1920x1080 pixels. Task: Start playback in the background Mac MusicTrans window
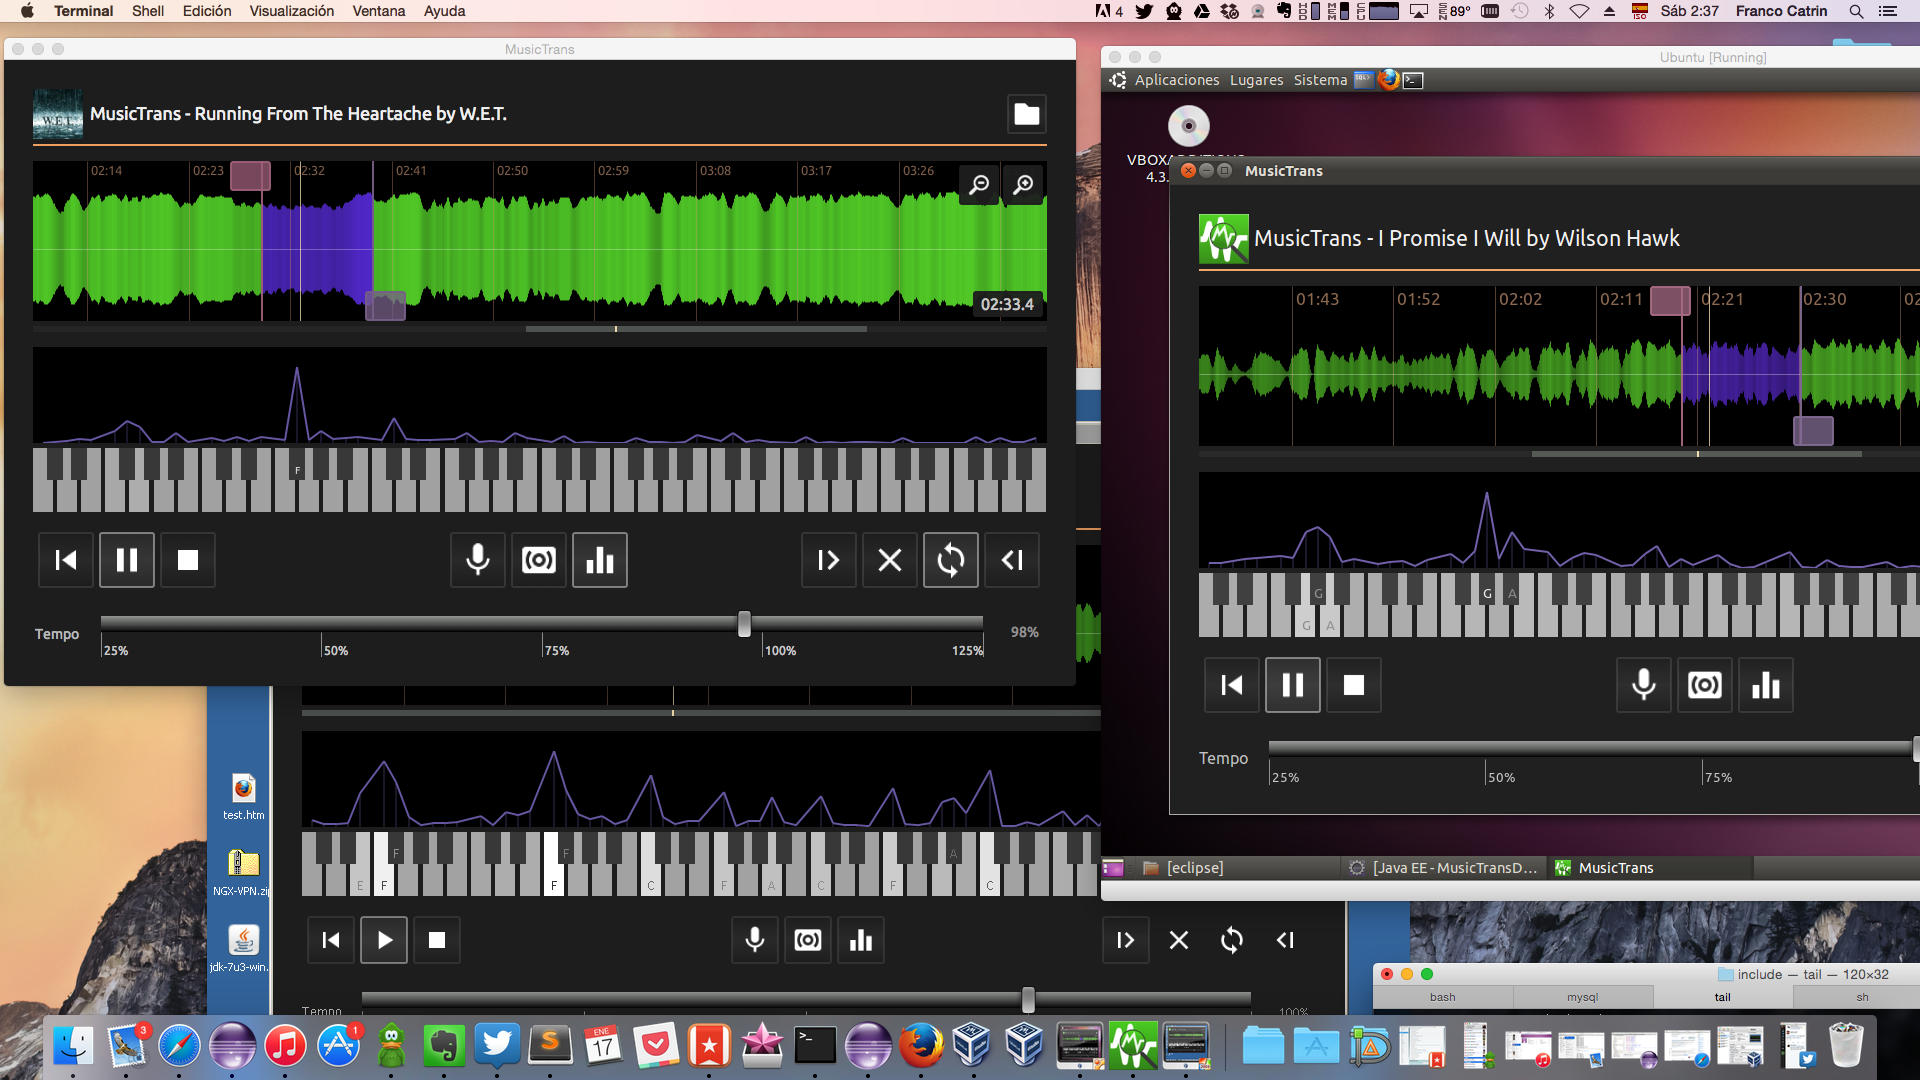pos(384,940)
